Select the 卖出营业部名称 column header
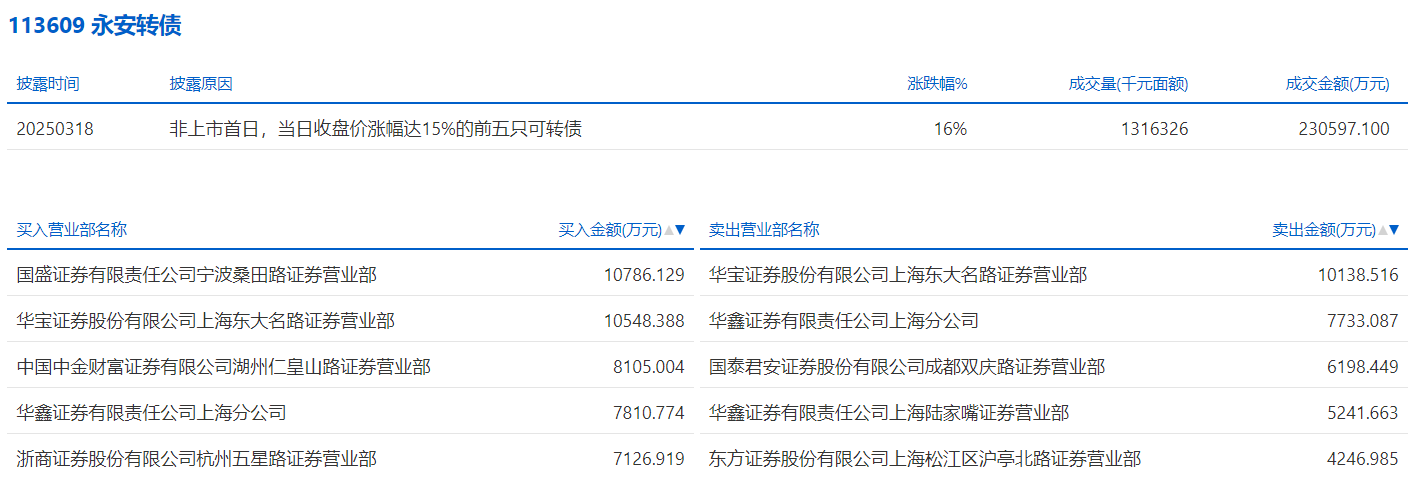This screenshot has height=478, width=1417. coord(764,230)
